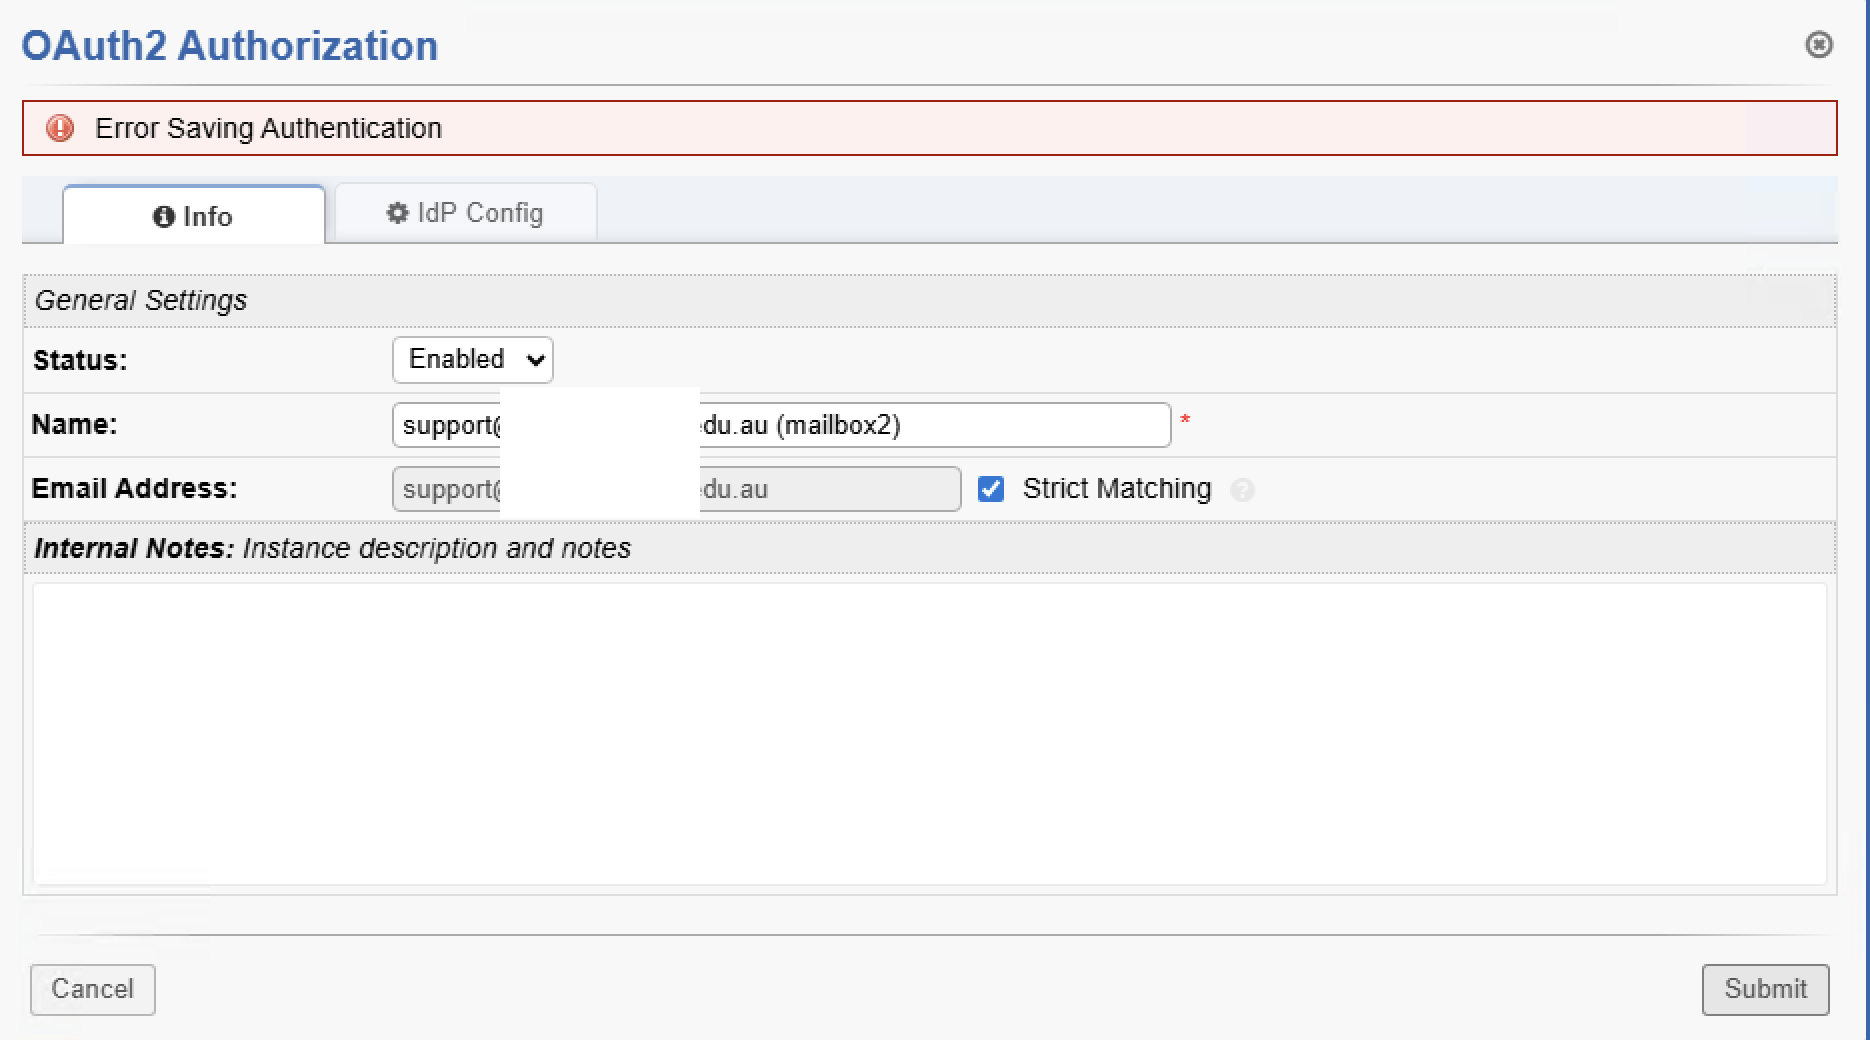The width and height of the screenshot is (1870, 1040).
Task: Click into the Name input field
Action: [781, 425]
